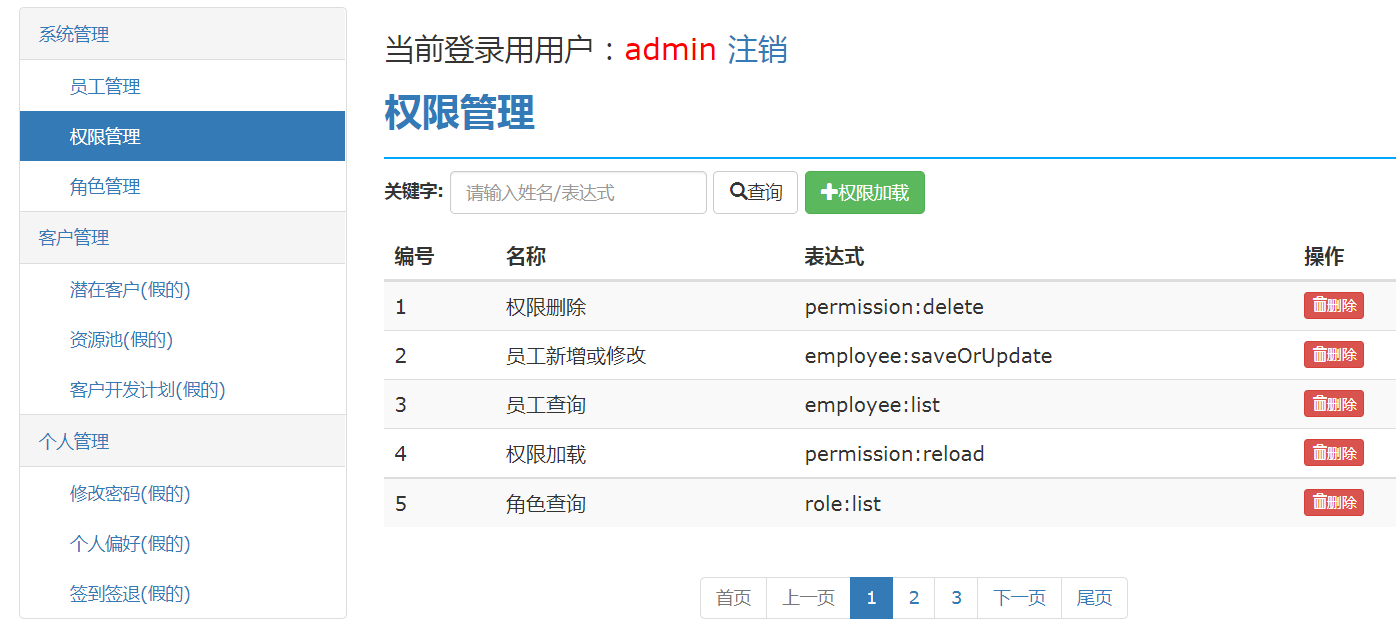Viewport: 1396px width, 643px height.
Task: Select page 1 in the pagination
Action: [x=871, y=598]
